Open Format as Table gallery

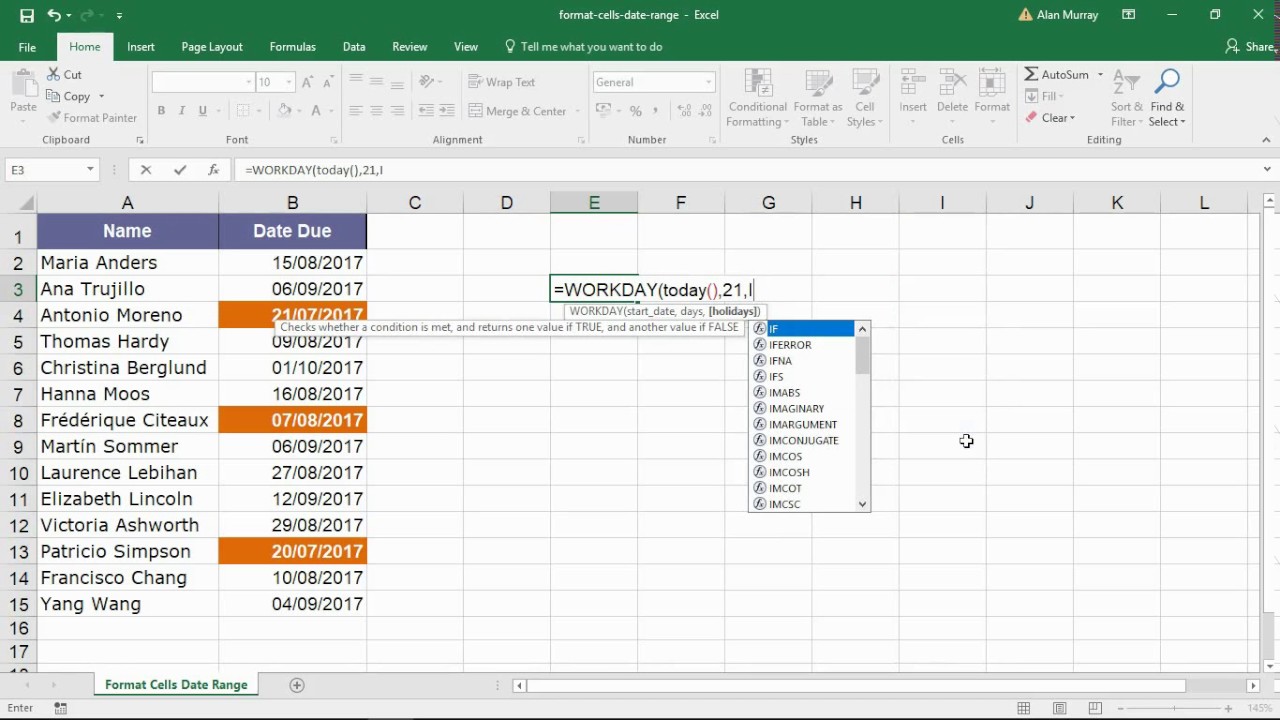[818, 98]
